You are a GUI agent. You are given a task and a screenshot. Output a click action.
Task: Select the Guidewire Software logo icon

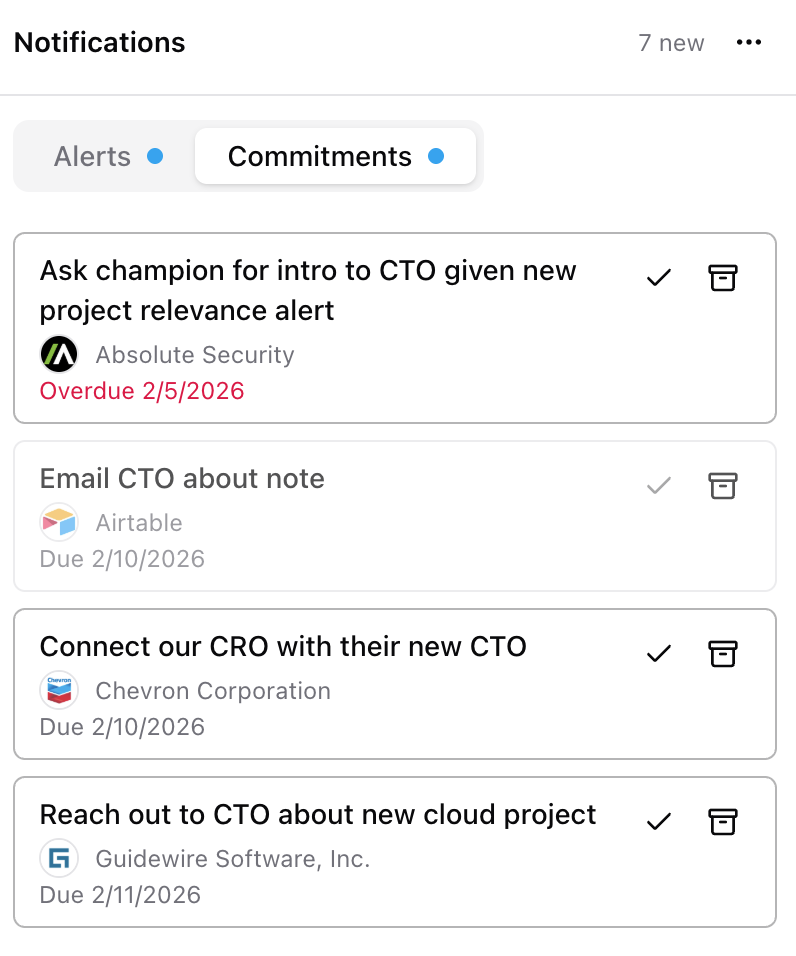point(59,858)
